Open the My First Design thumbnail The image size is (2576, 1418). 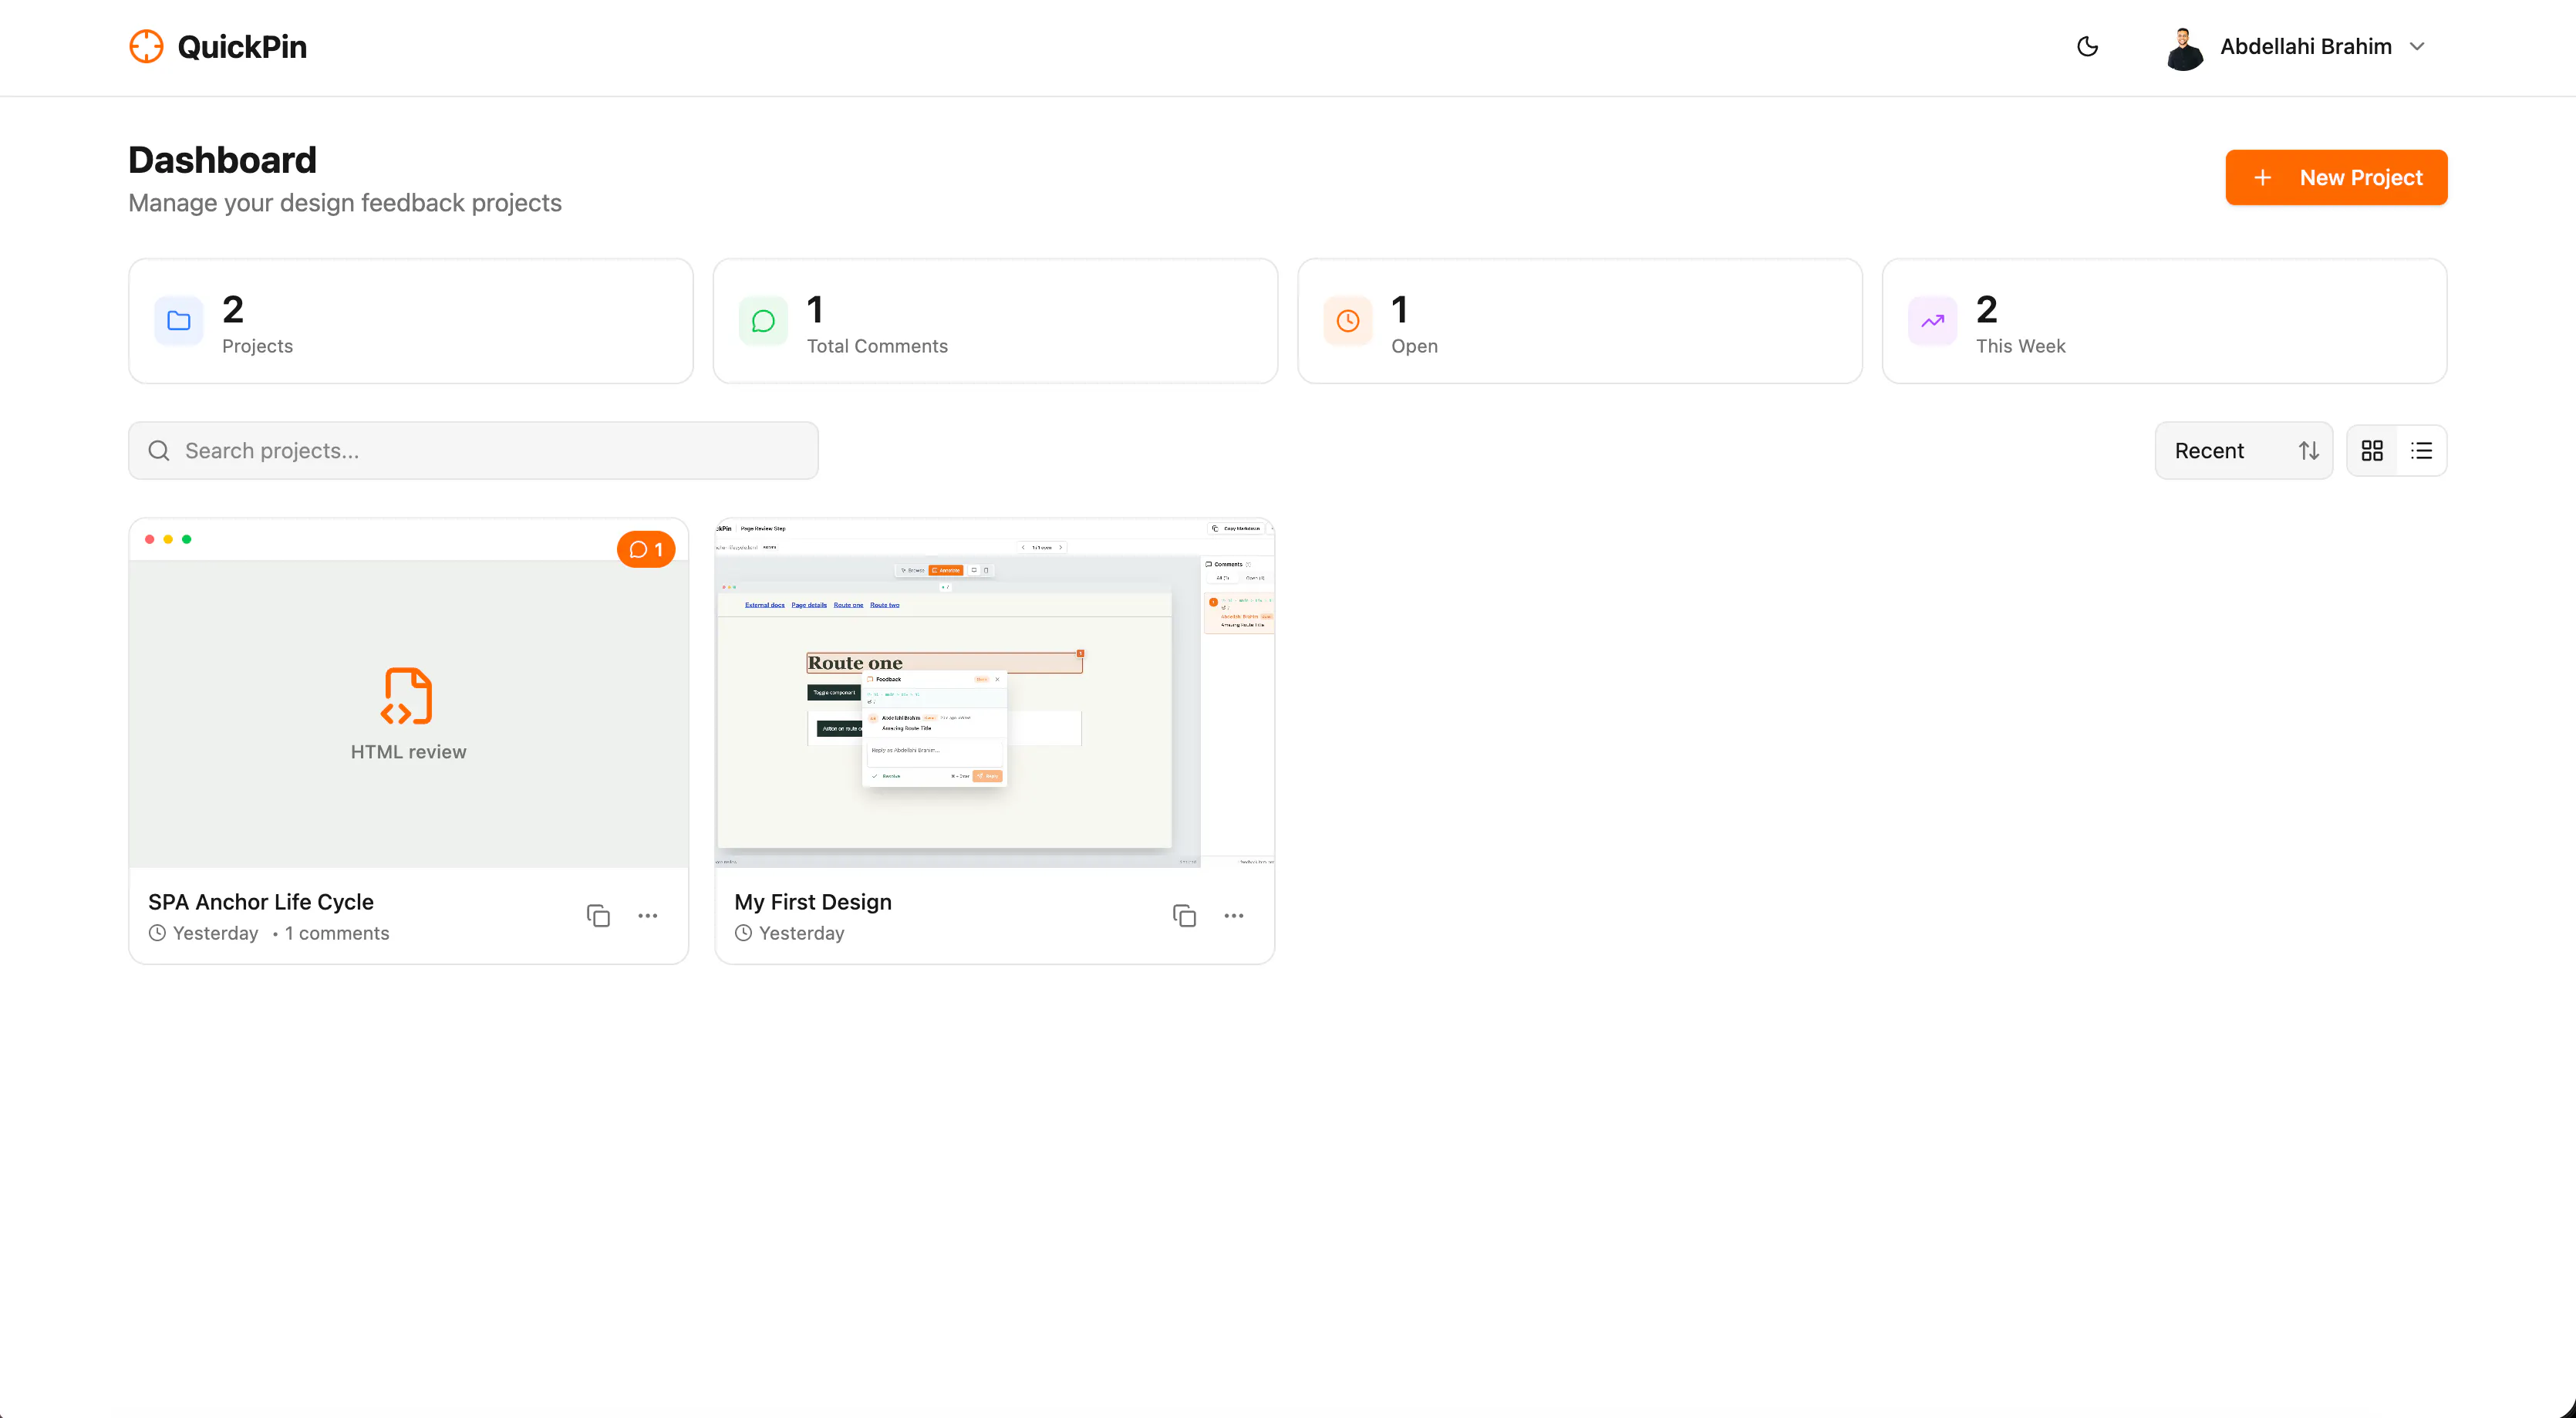click(994, 692)
